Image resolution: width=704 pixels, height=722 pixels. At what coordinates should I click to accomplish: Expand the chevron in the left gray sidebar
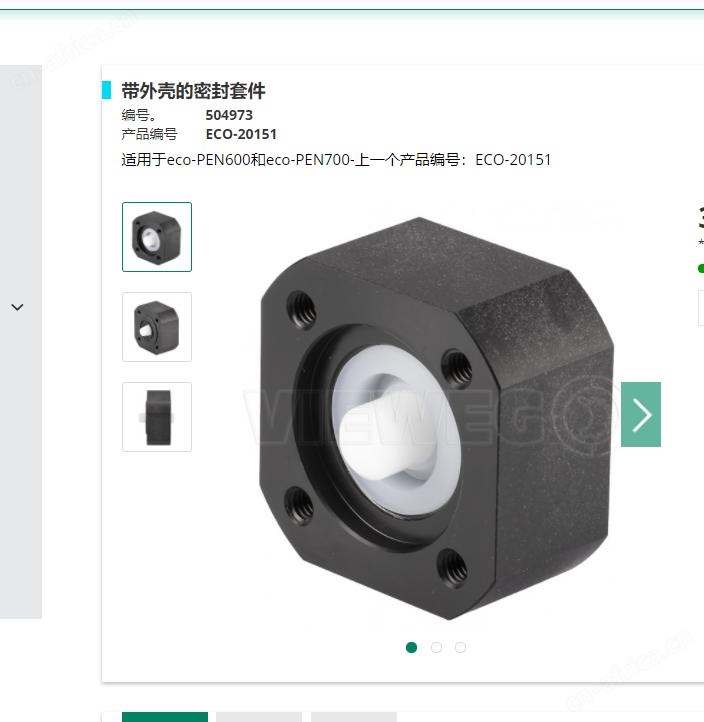pyautogui.click(x=17, y=307)
